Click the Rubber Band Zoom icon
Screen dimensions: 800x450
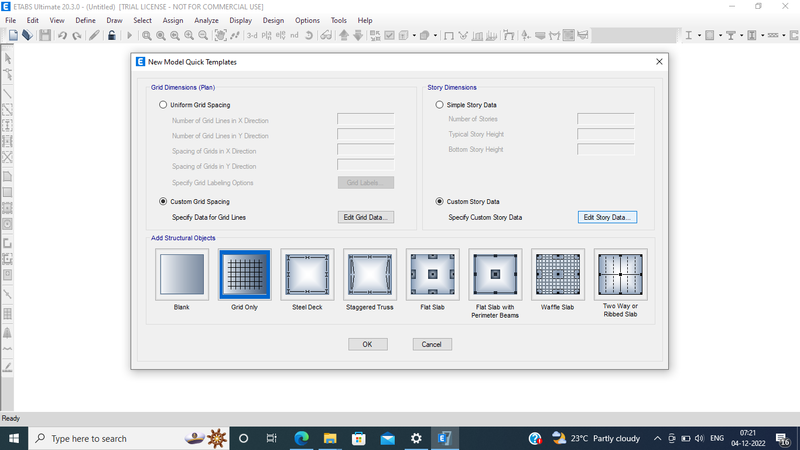tap(146, 35)
